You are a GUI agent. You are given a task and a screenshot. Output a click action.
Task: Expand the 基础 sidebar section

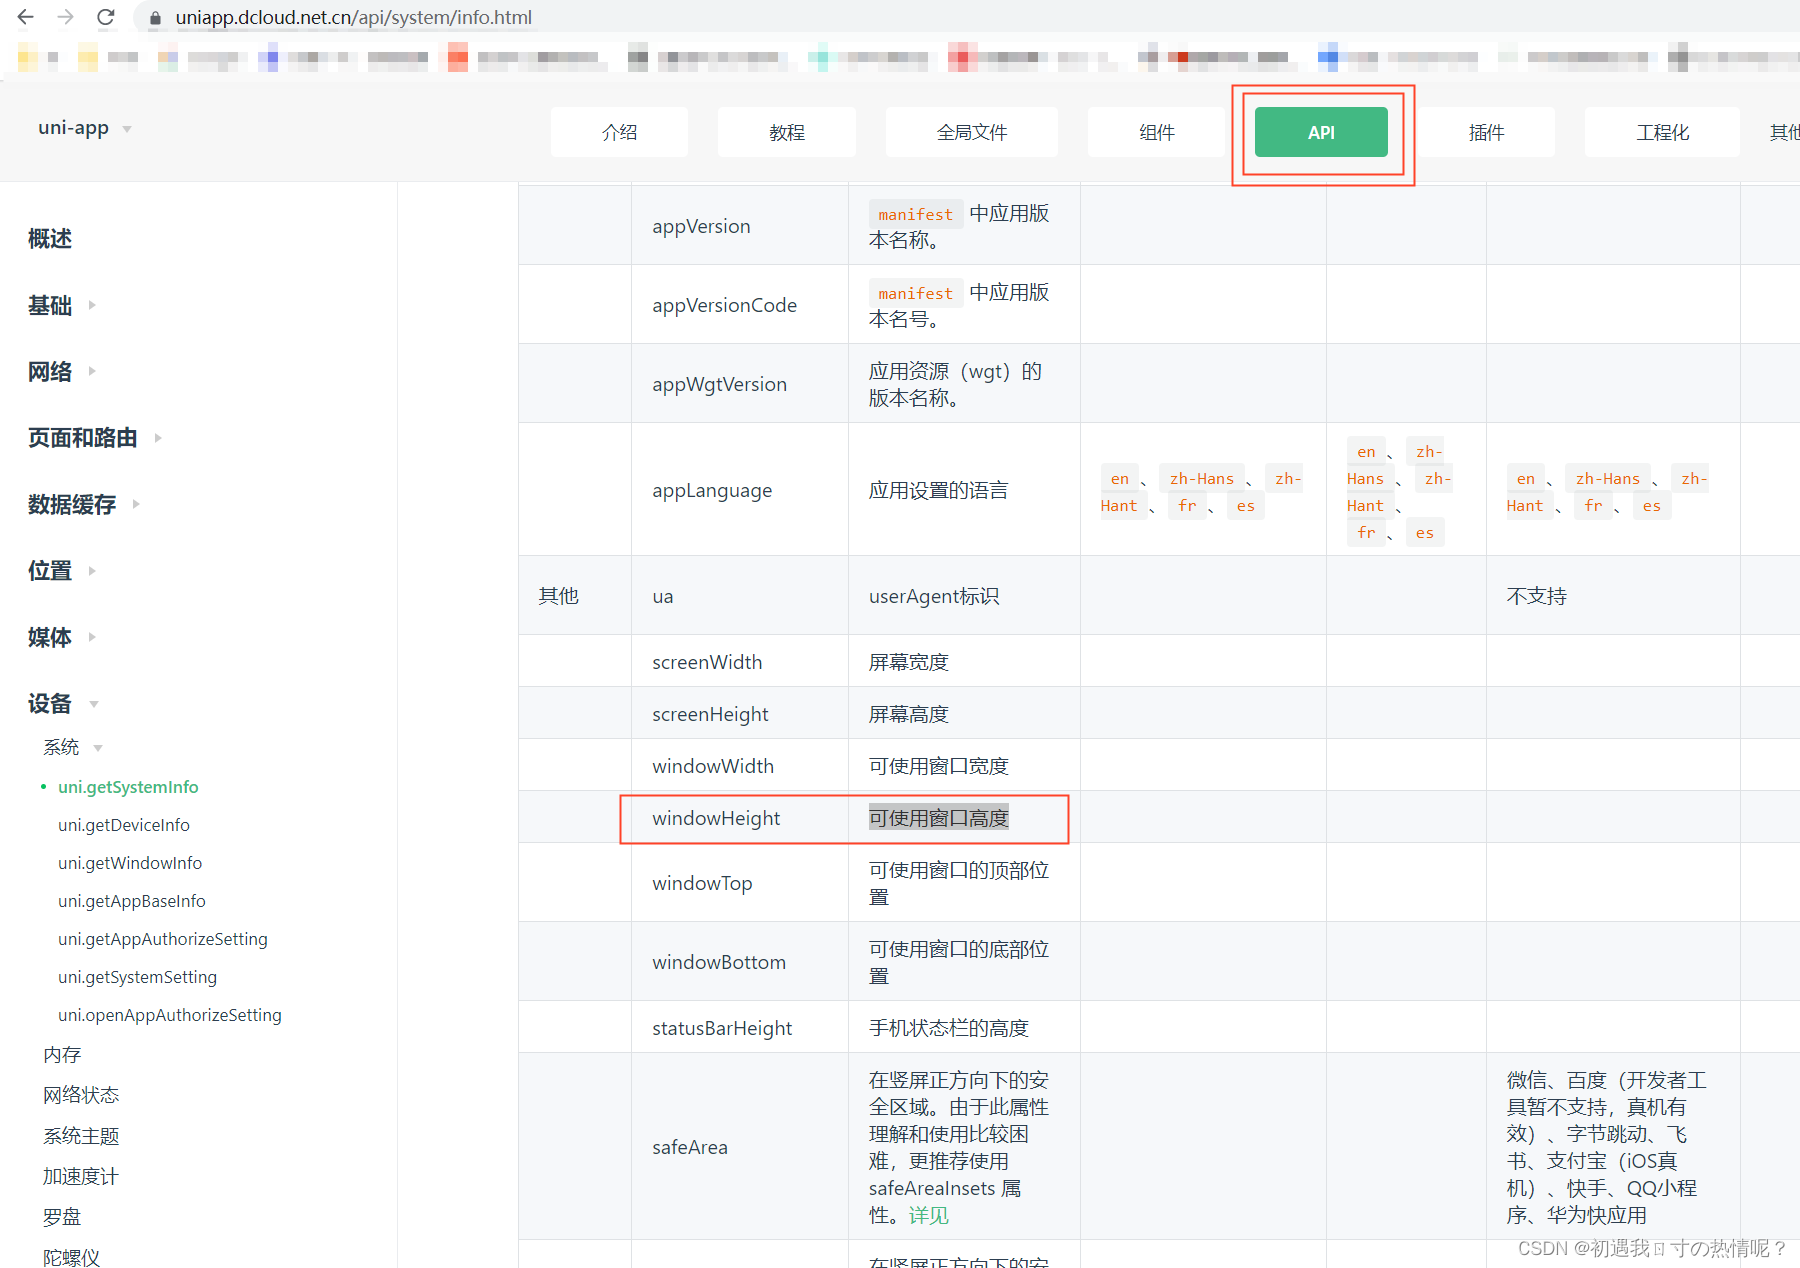[x=62, y=305]
